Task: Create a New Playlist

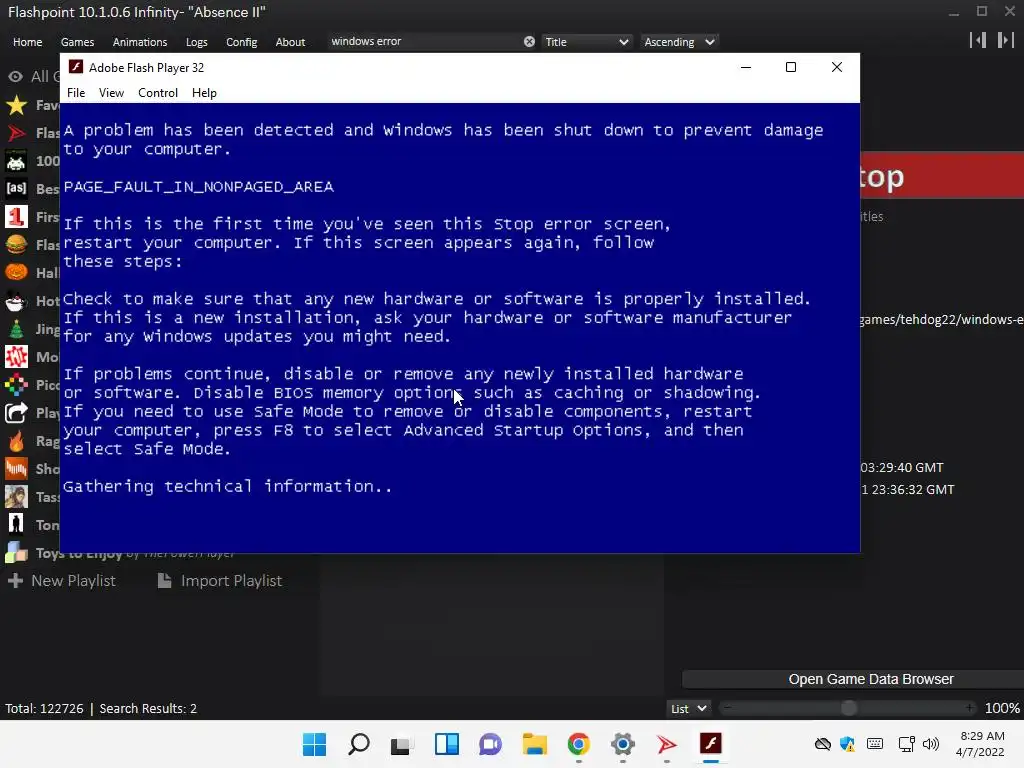Action: point(62,581)
